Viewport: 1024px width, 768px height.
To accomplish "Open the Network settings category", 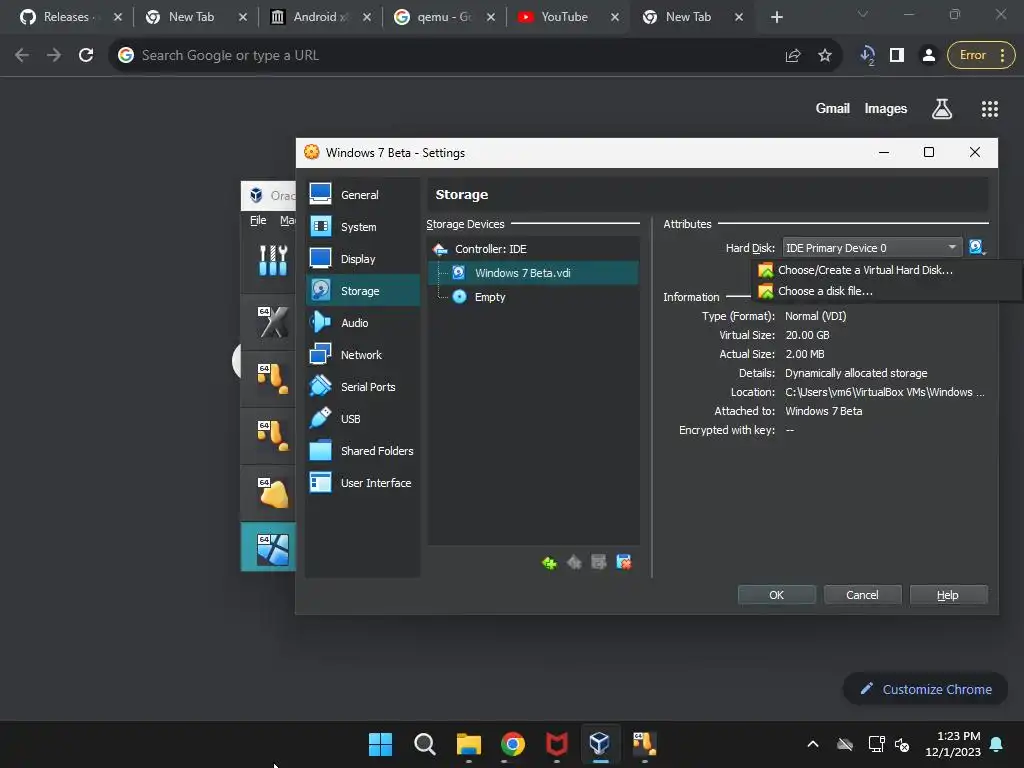I will click(x=362, y=355).
